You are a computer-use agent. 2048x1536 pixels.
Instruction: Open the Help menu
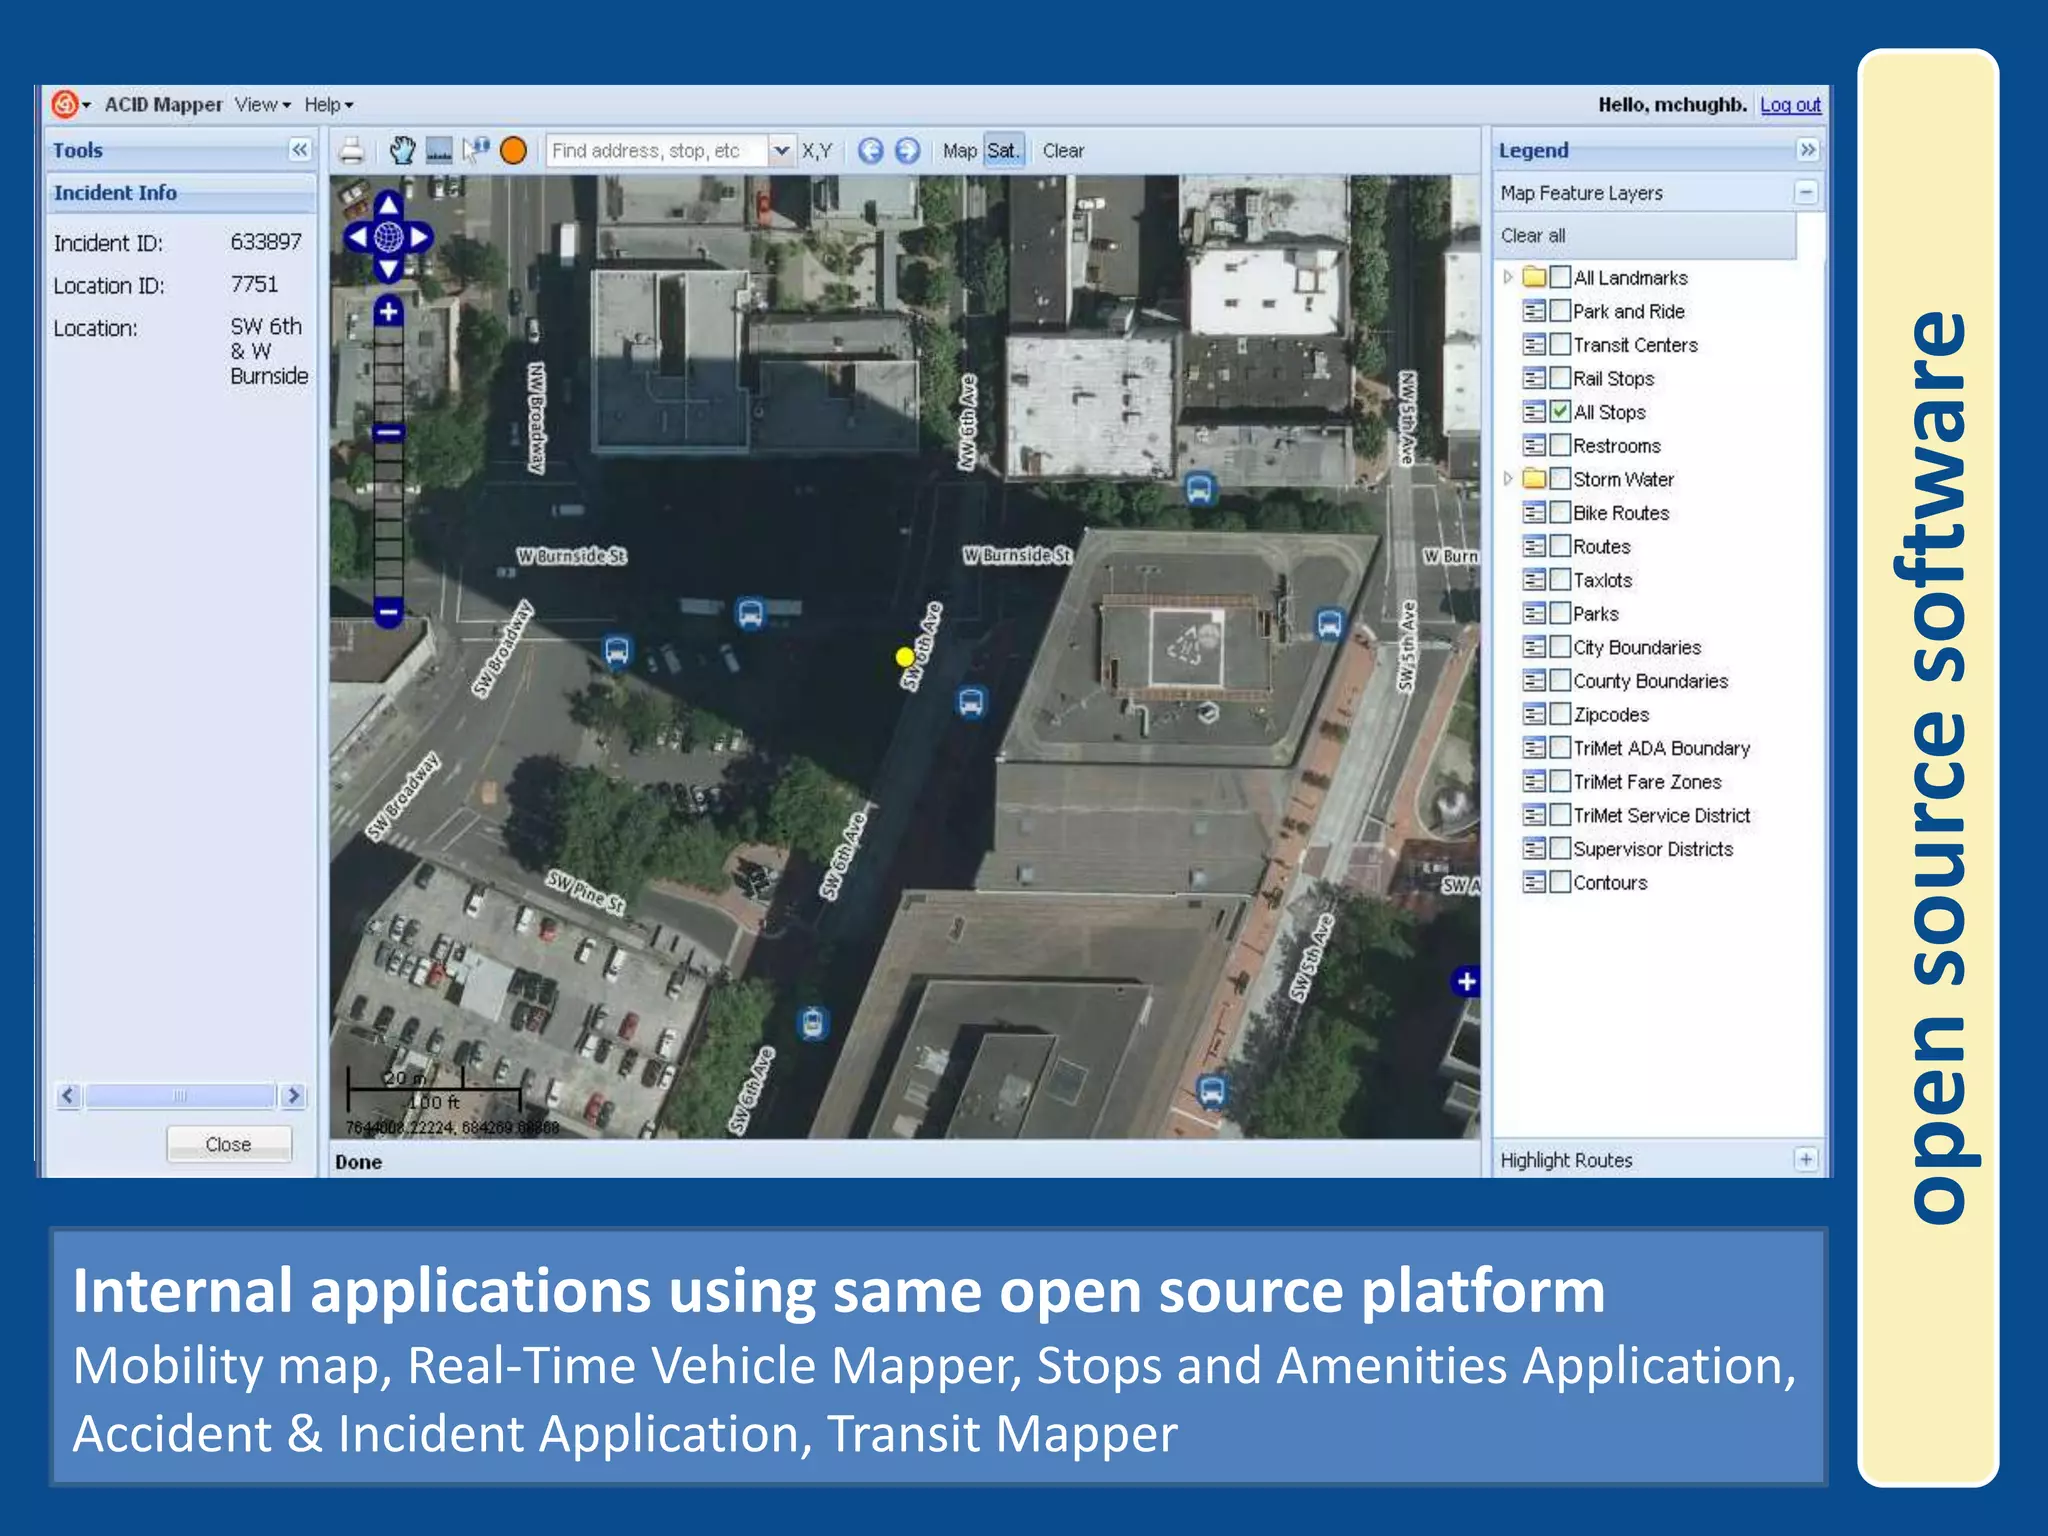(x=328, y=105)
